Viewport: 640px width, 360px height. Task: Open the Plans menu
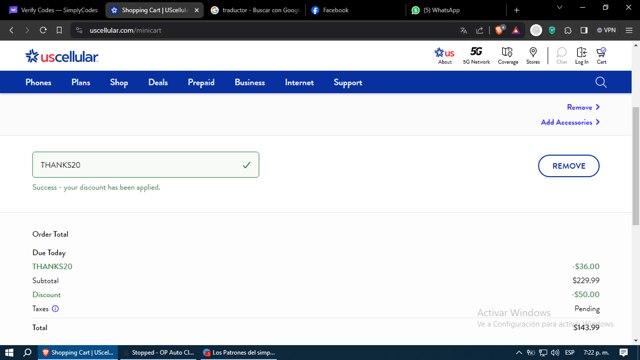[81, 82]
